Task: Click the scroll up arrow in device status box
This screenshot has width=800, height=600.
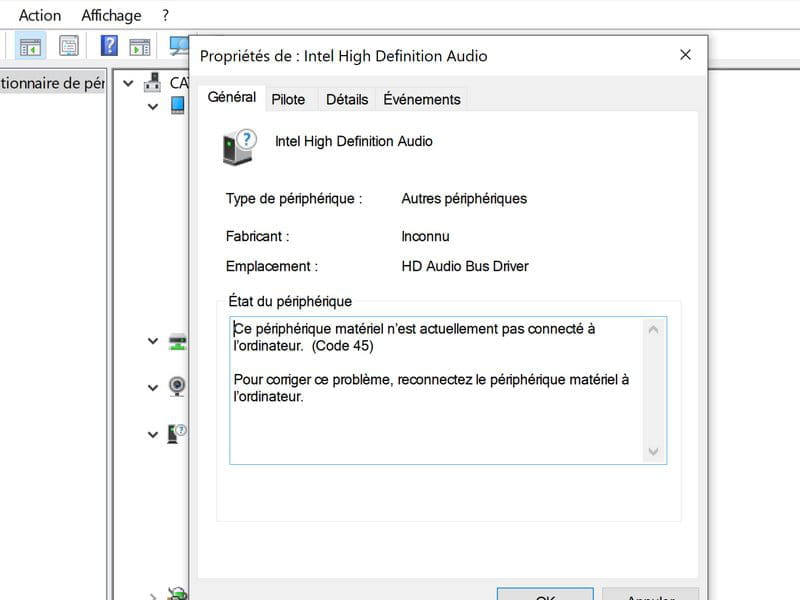Action: (653, 330)
